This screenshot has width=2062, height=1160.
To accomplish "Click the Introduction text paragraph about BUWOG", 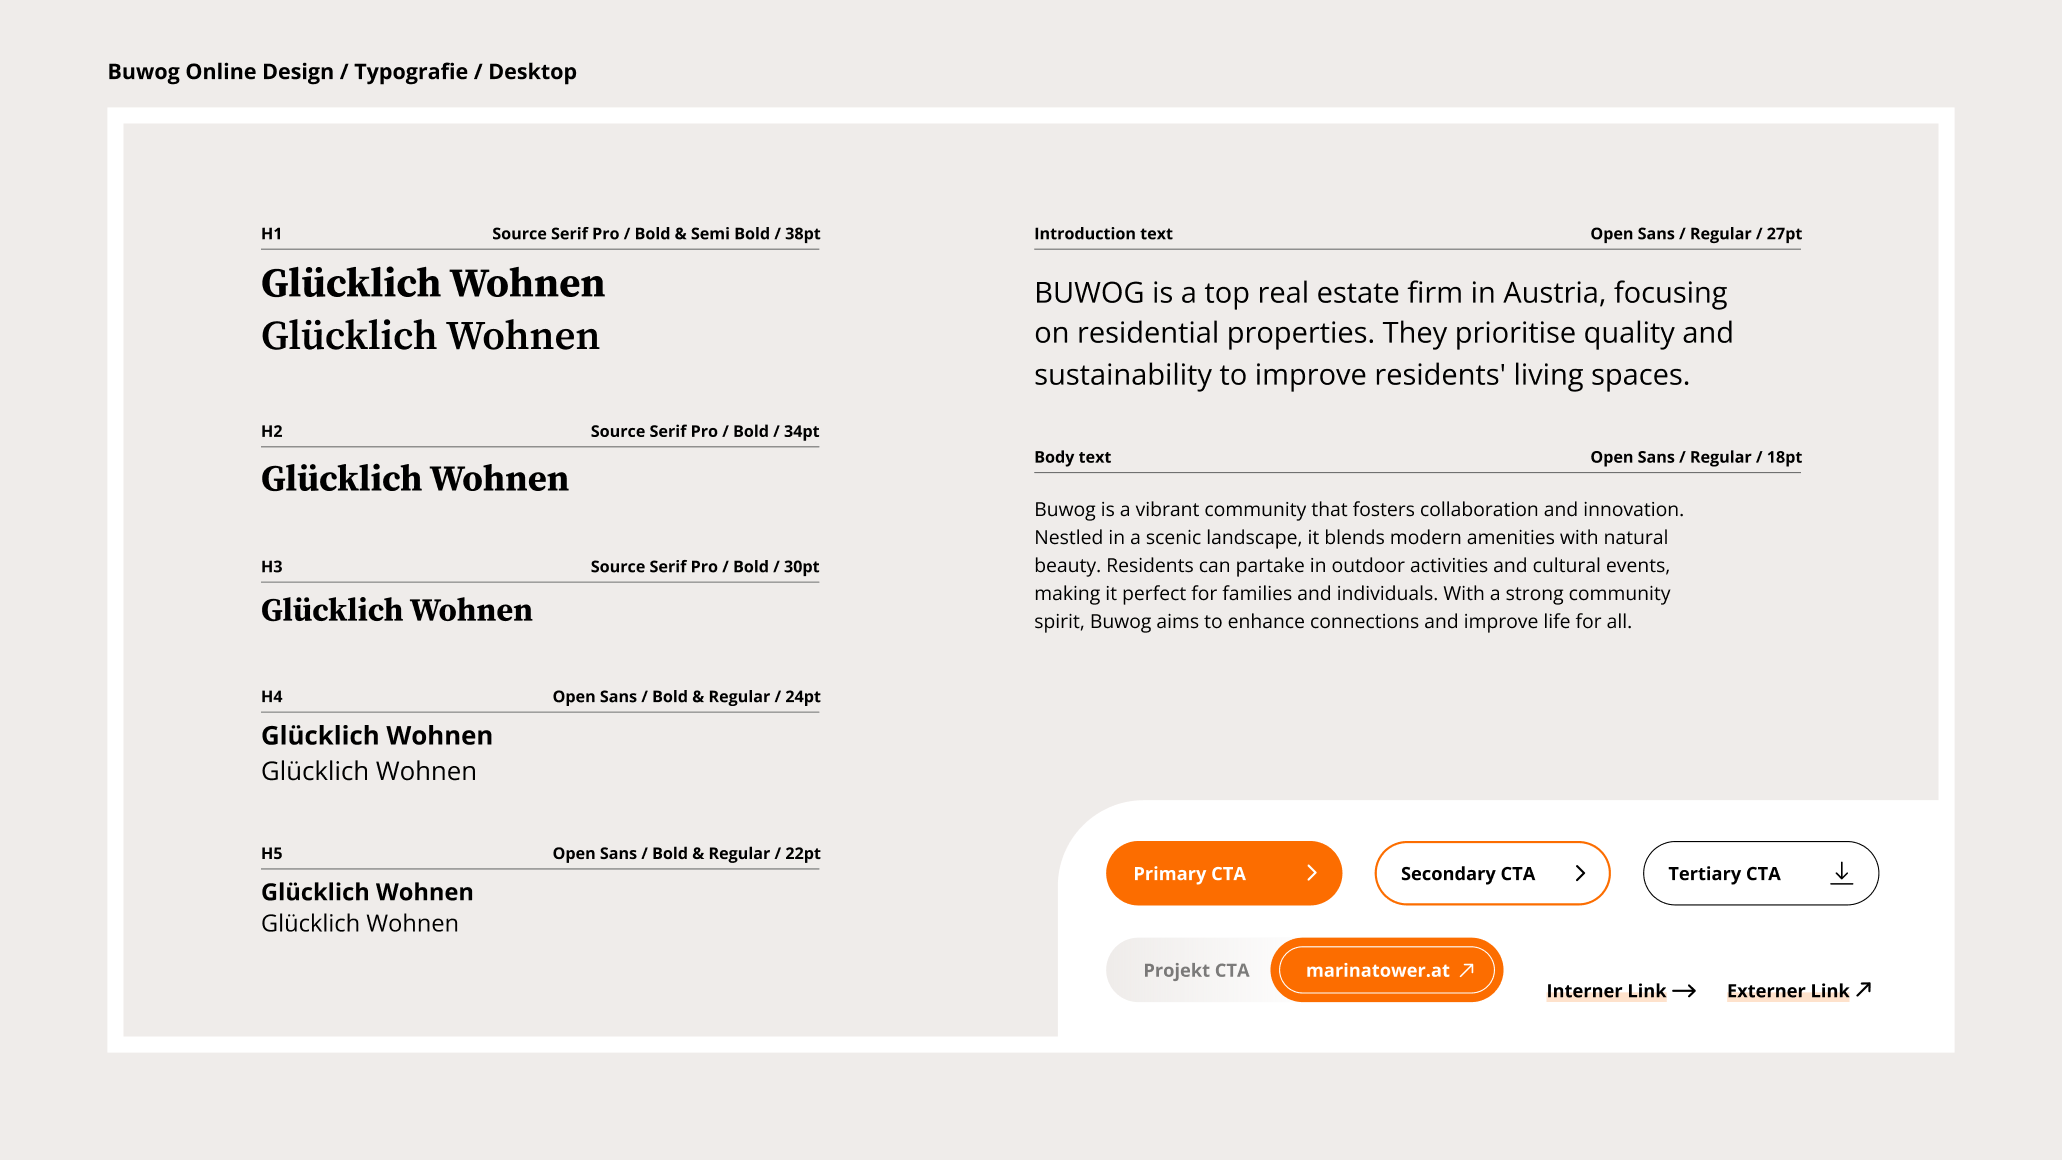I will (1383, 333).
